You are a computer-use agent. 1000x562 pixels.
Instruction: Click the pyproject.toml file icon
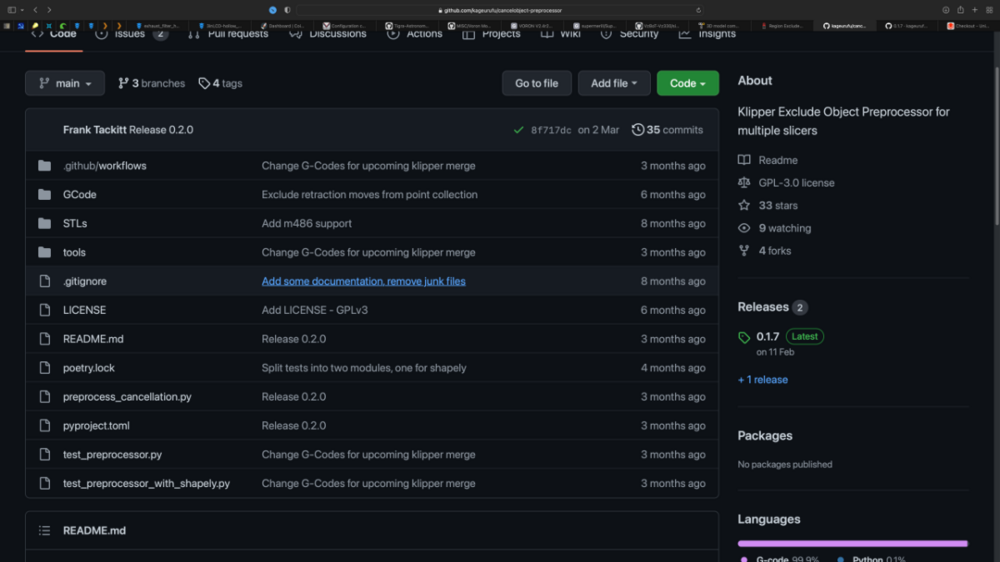coord(45,425)
